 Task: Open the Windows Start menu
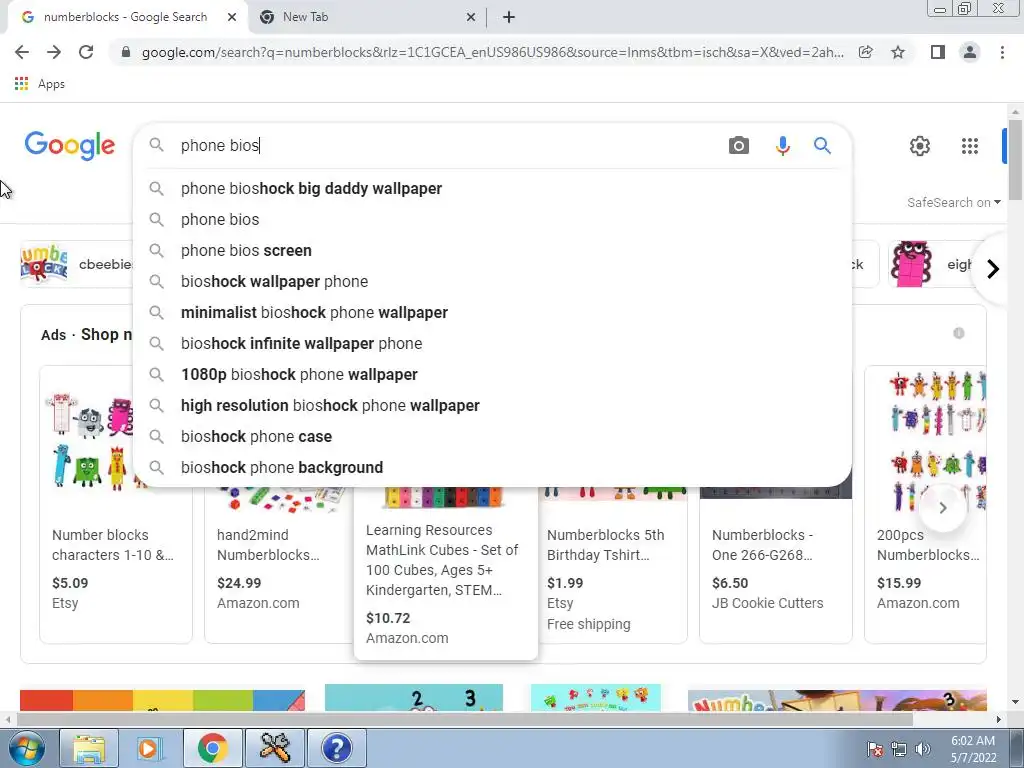[x=26, y=748]
